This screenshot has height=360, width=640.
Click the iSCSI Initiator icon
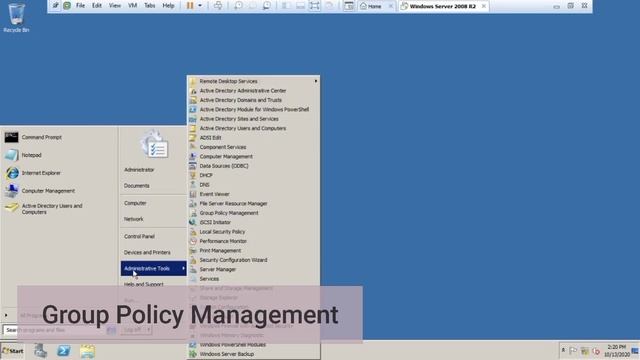pos(193,222)
